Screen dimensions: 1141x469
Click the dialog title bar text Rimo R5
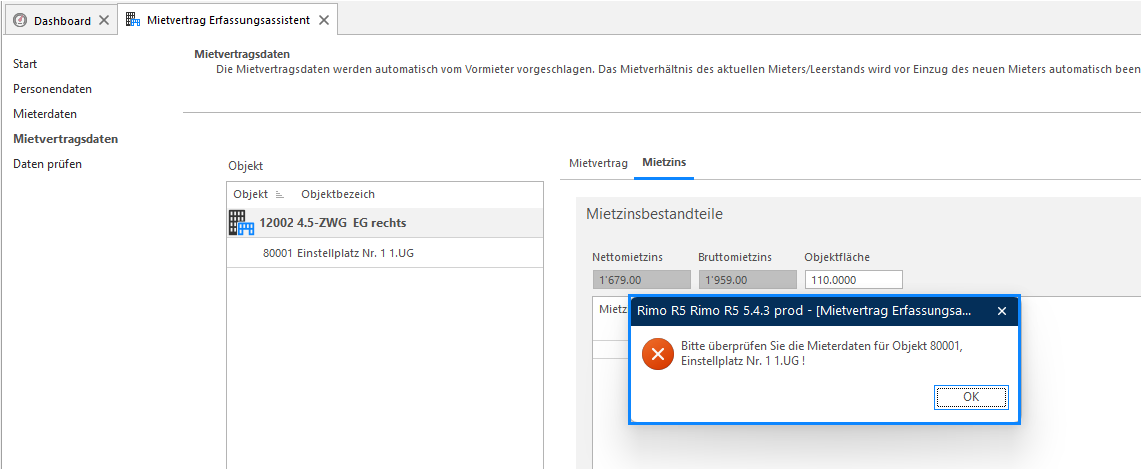(x=803, y=311)
